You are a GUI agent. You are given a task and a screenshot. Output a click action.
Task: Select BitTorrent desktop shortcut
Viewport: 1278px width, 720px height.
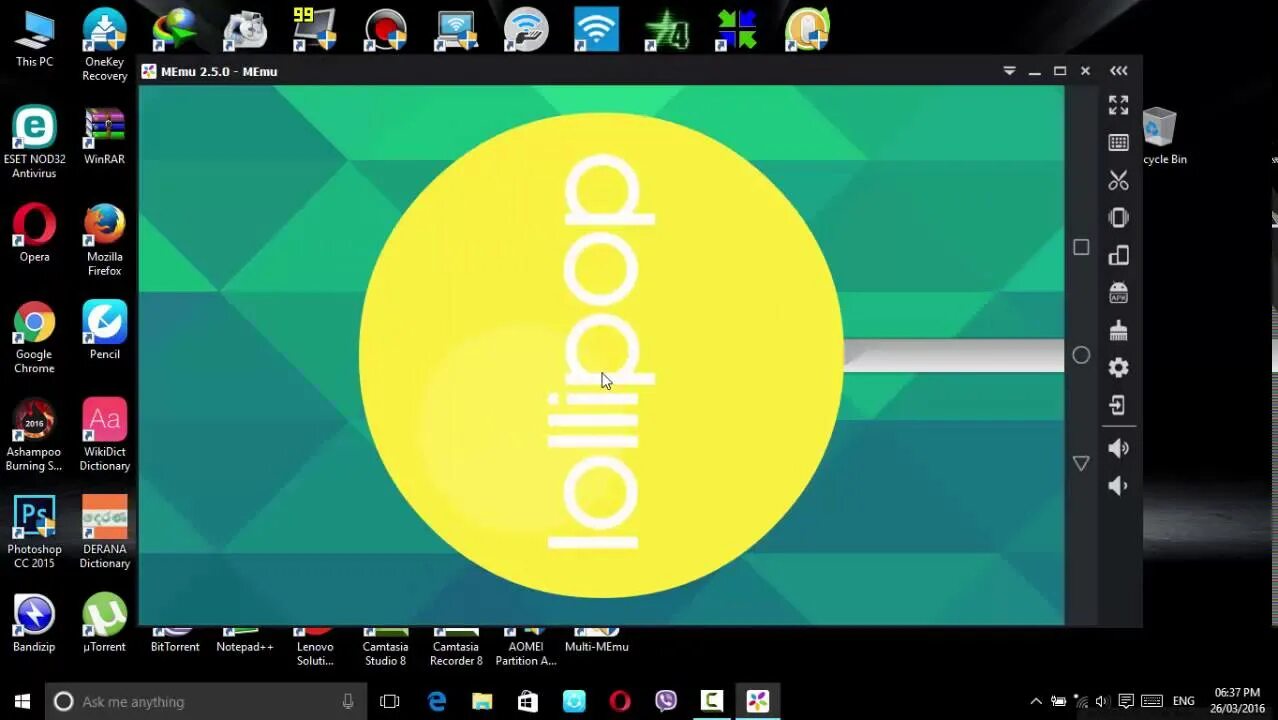coord(175,640)
